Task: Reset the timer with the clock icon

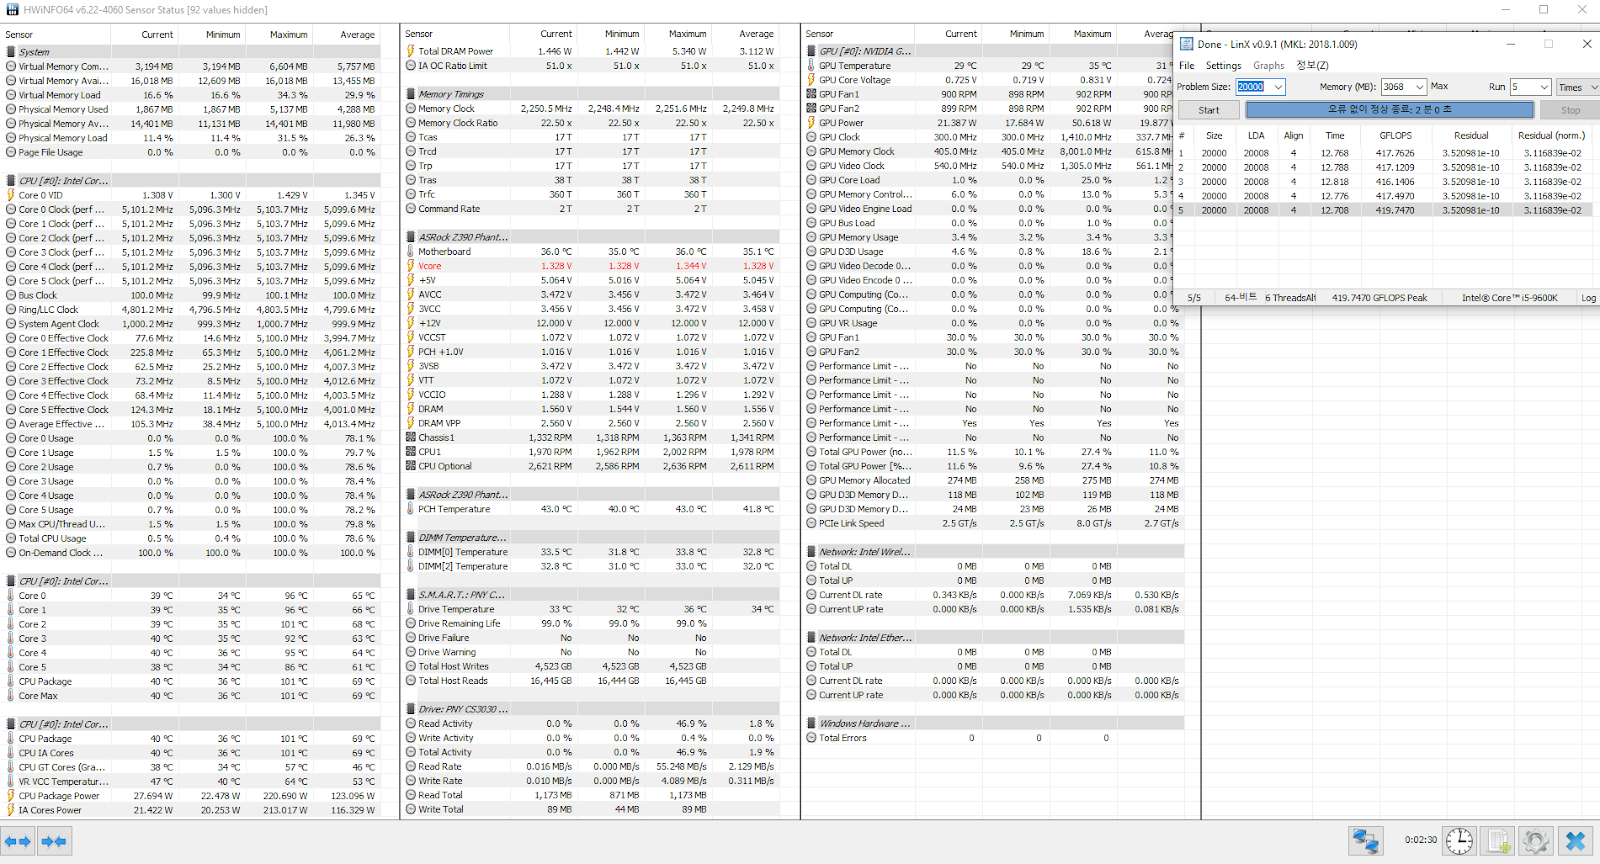Action: pos(1459,841)
